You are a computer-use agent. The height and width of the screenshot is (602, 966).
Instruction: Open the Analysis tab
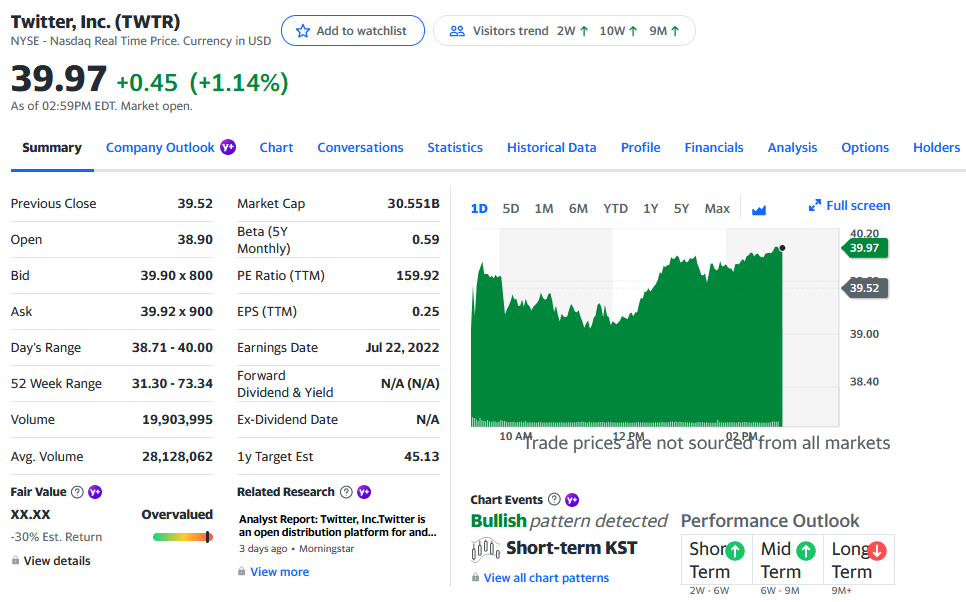(x=792, y=147)
